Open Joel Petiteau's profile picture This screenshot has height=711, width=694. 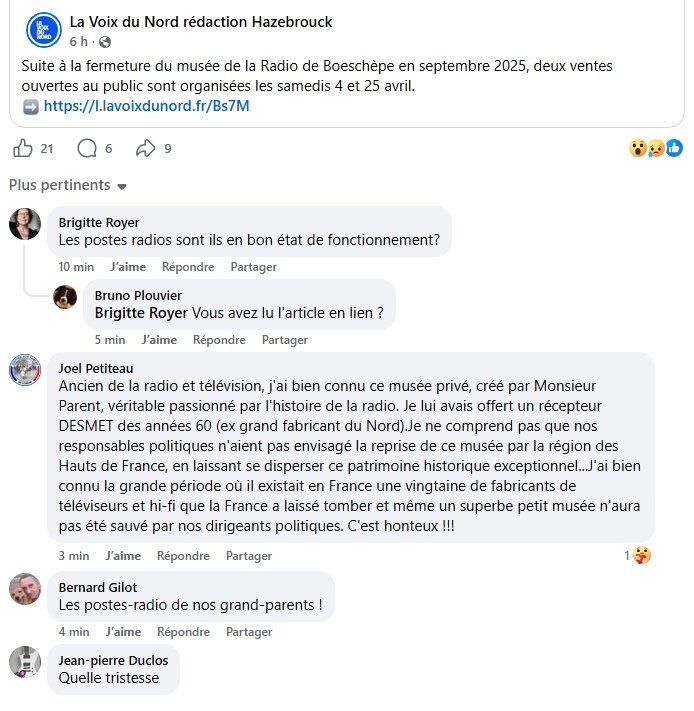tap(25, 369)
